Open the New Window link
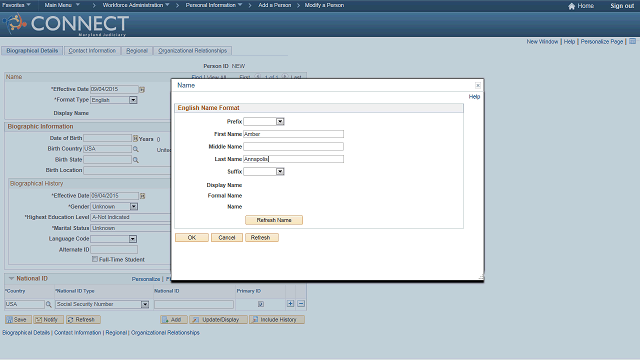 coord(542,42)
